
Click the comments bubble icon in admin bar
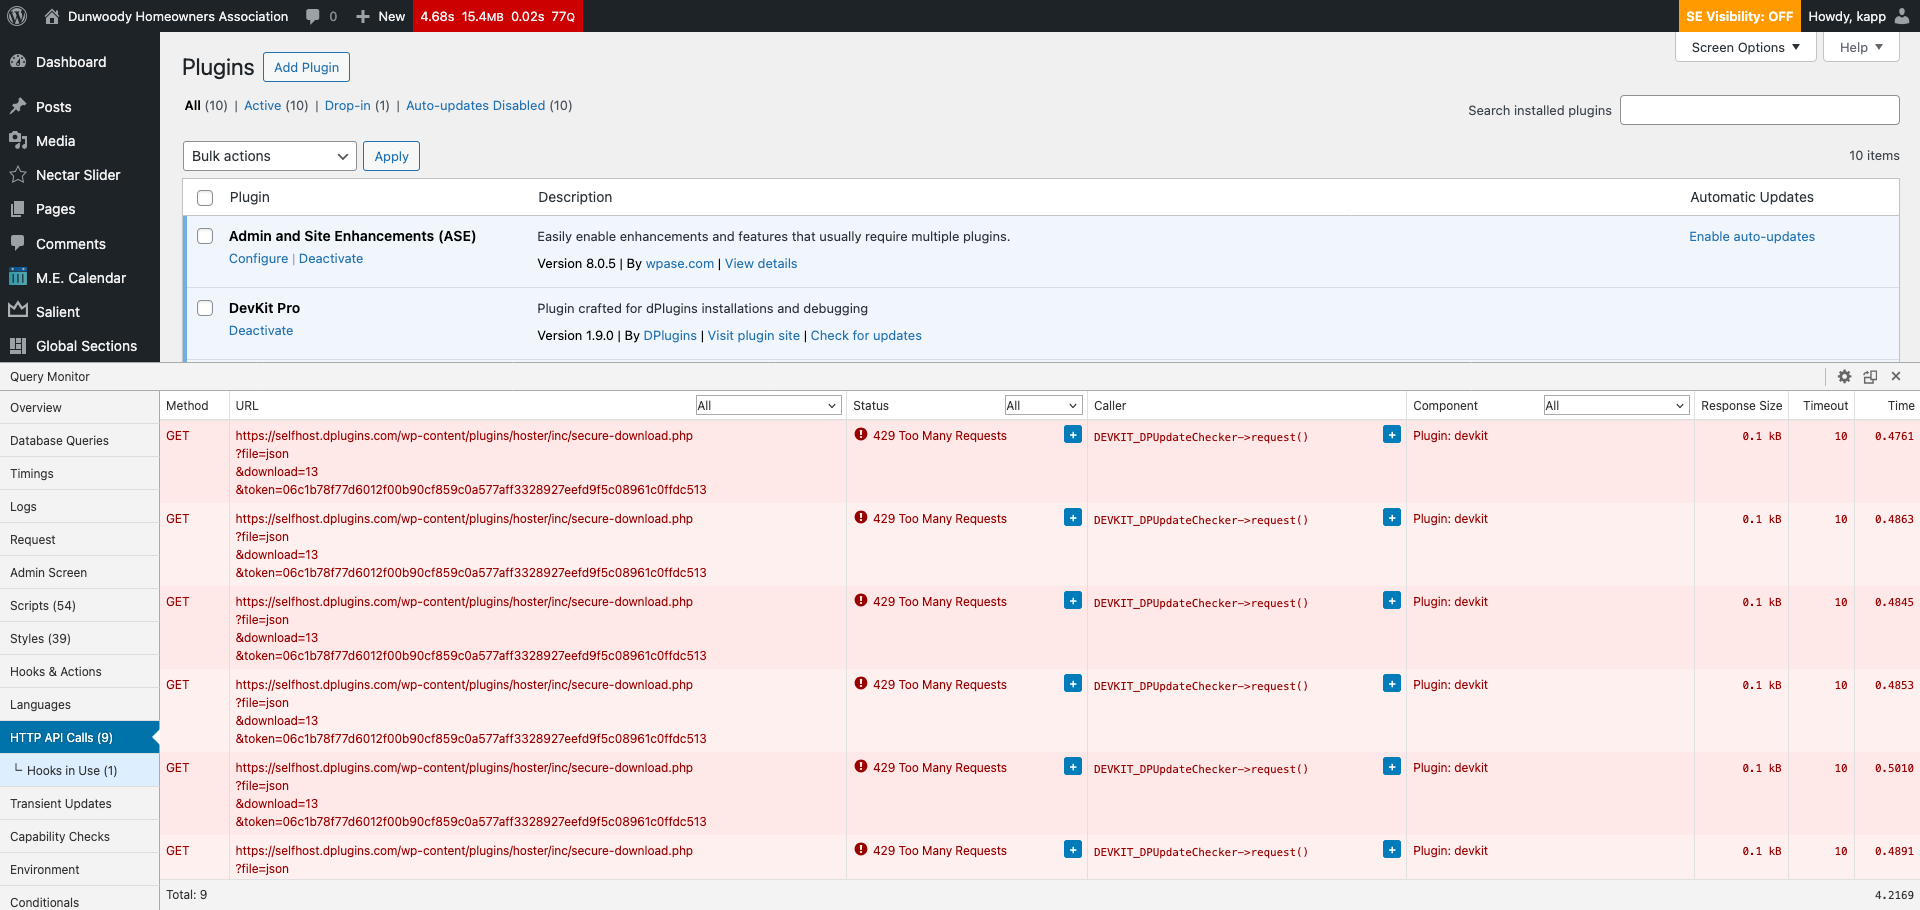[314, 16]
